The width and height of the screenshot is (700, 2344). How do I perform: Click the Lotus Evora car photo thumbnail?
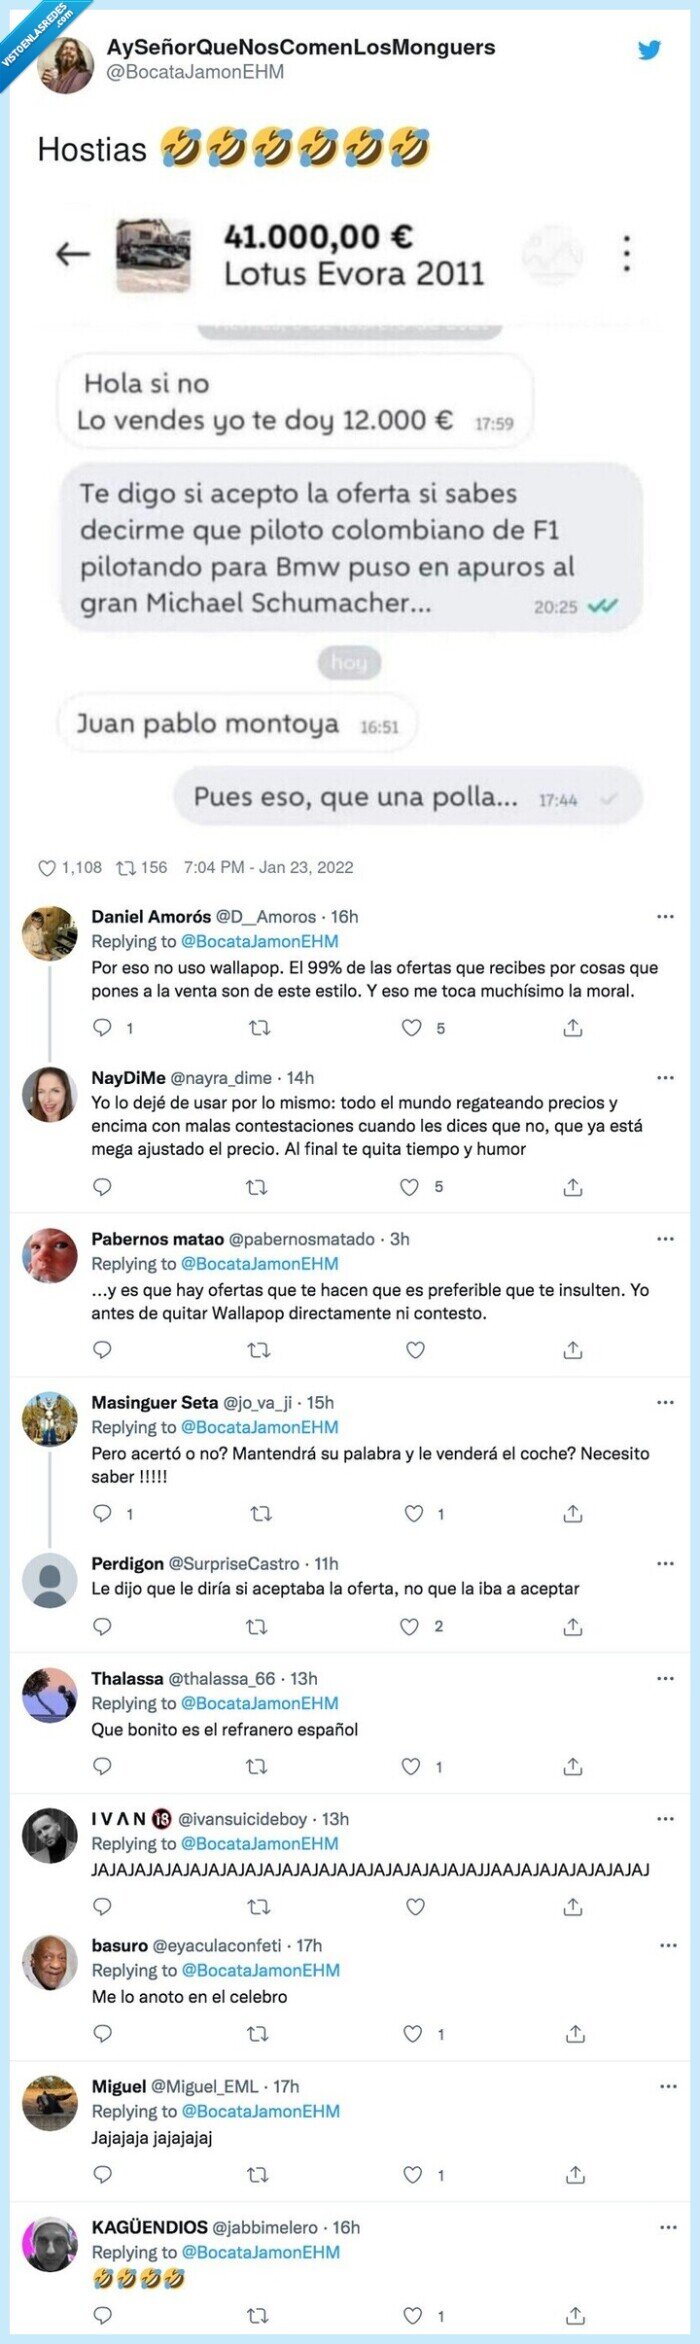[145, 250]
